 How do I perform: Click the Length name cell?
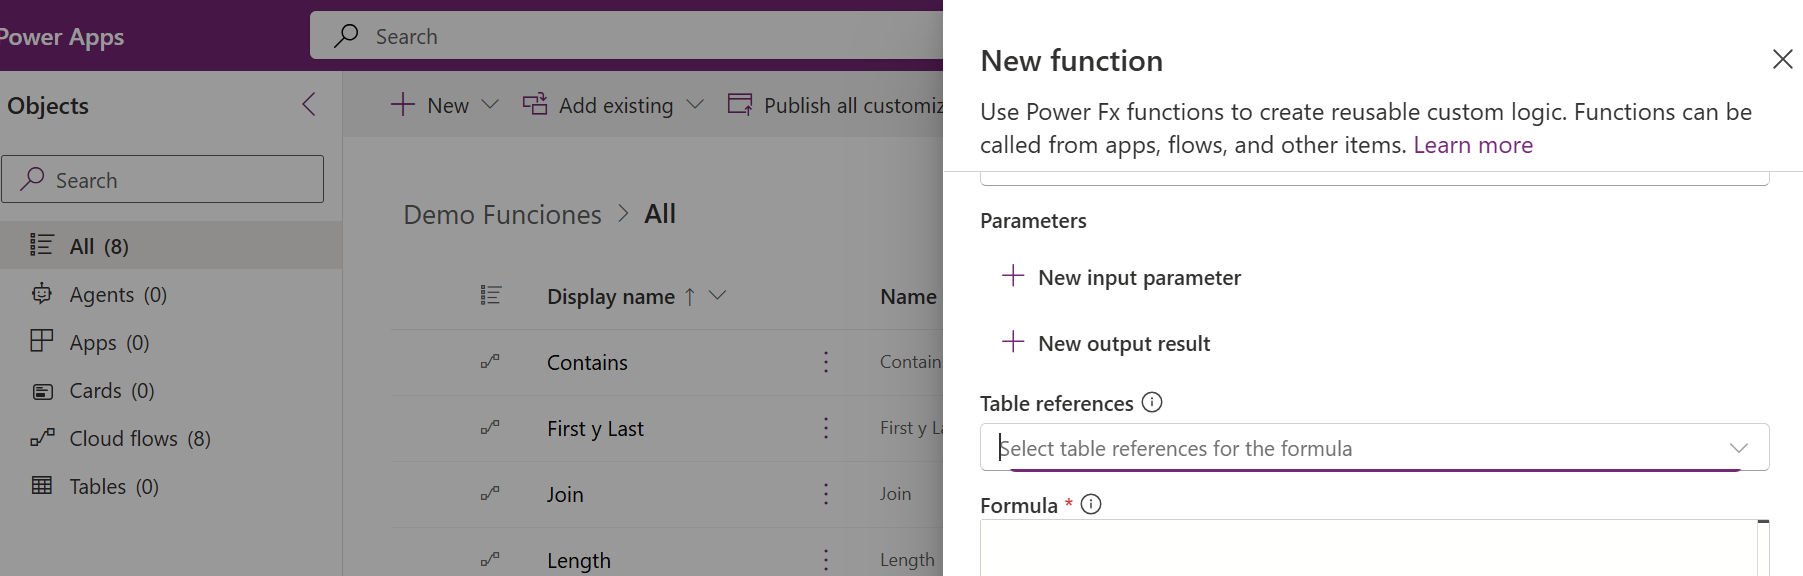pyautogui.click(x=907, y=560)
